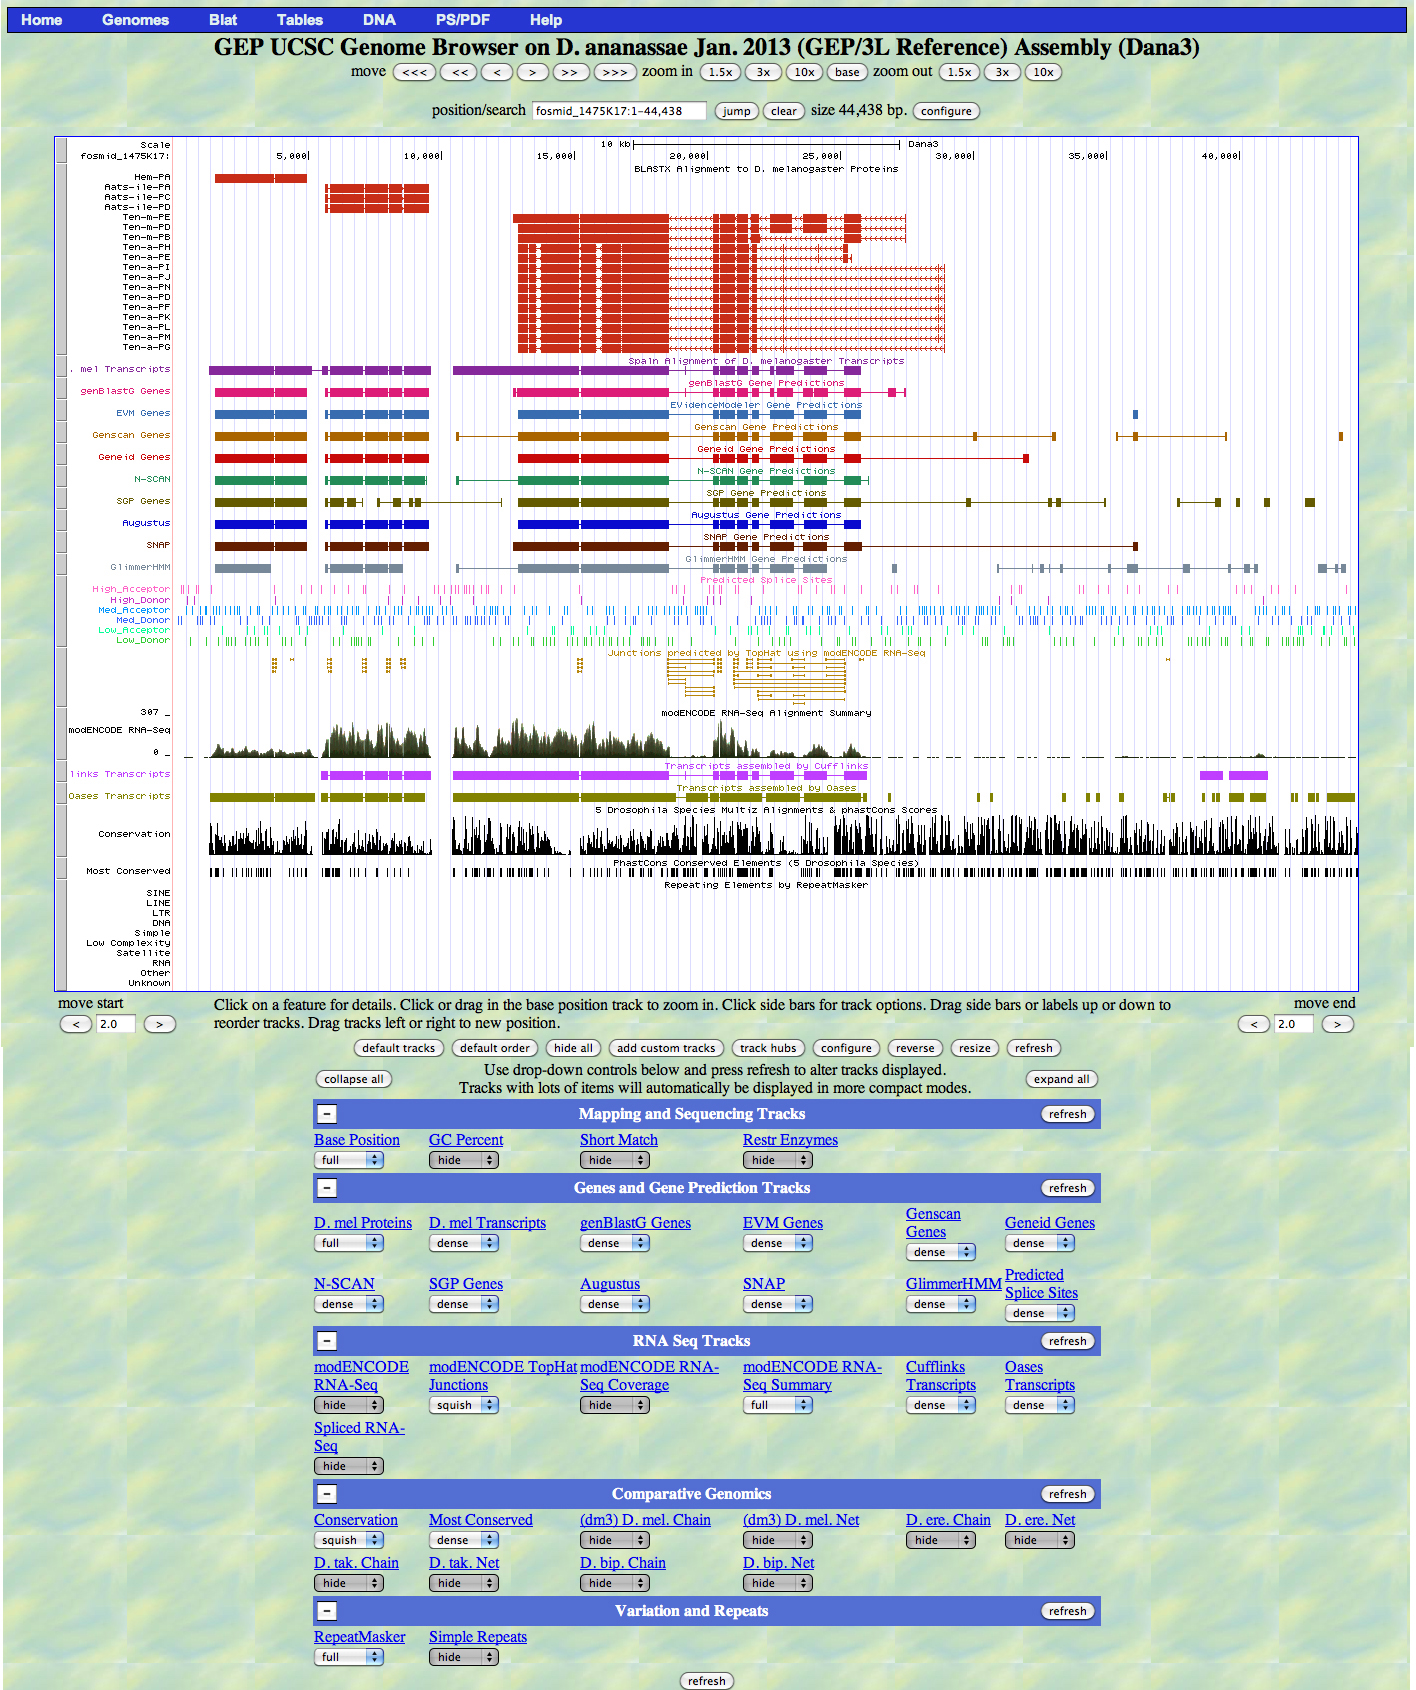Shift move end left arrow
Screen dimensions: 1416x1690
point(1254,1024)
